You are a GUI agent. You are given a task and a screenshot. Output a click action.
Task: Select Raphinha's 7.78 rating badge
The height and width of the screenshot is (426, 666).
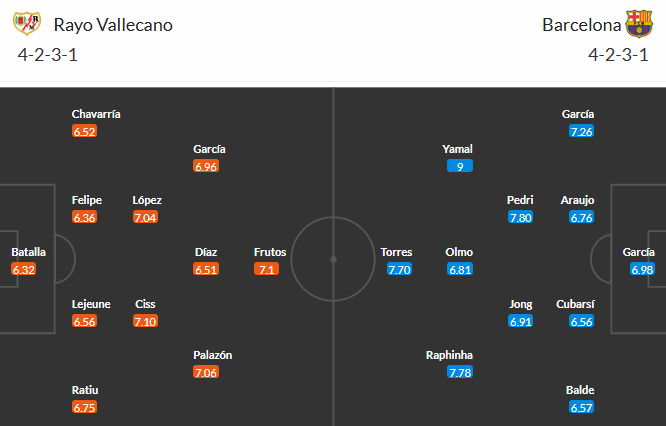(460, 373)
